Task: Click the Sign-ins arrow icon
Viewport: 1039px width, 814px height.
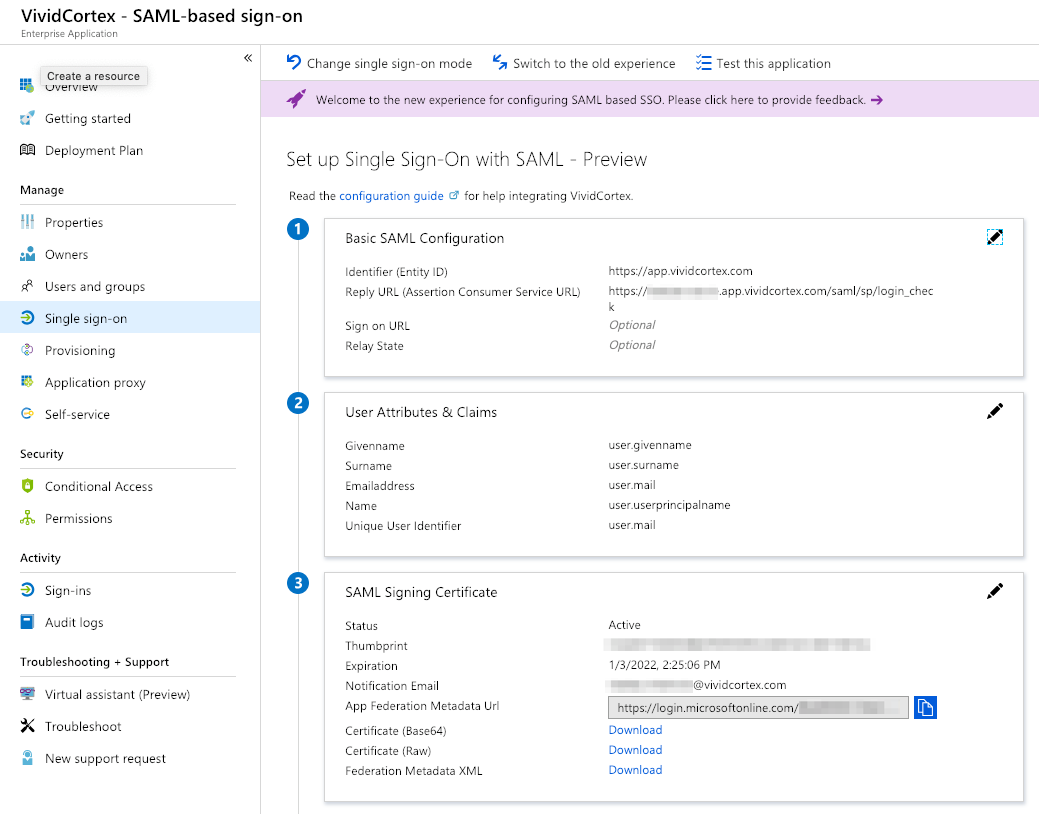Action: 27,589
